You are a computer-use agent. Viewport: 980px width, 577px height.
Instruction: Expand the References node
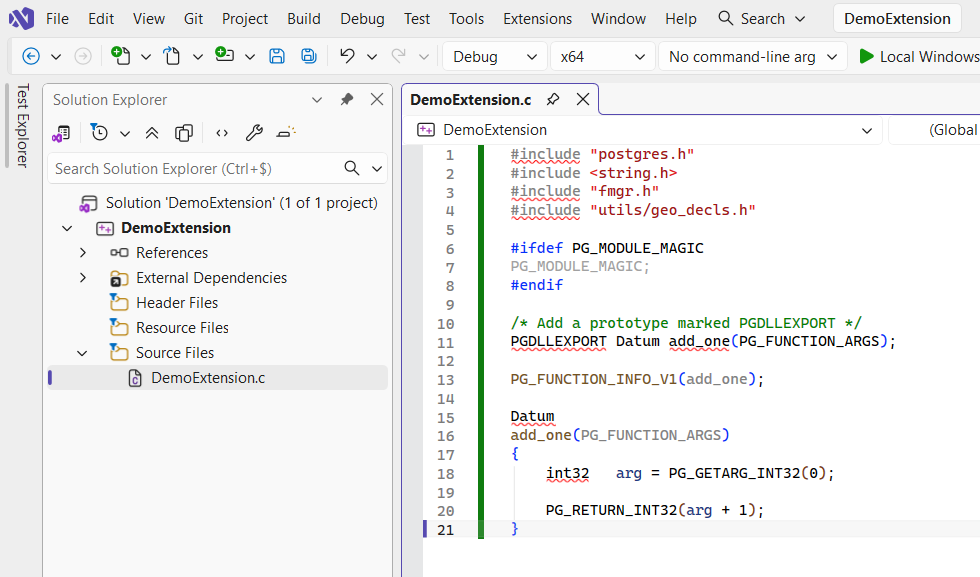pyautogui.click(x=85, y=252)
